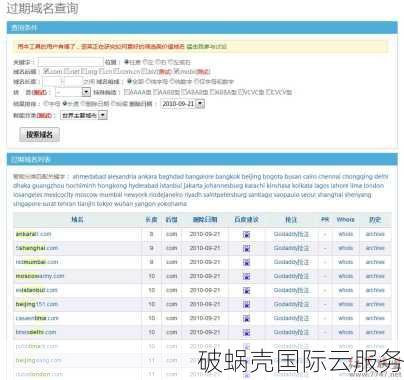The height and width of the screenshot is (380, 404).
Task: Open the 世界主要城市 category dropdown
Action: pos(84,115)
